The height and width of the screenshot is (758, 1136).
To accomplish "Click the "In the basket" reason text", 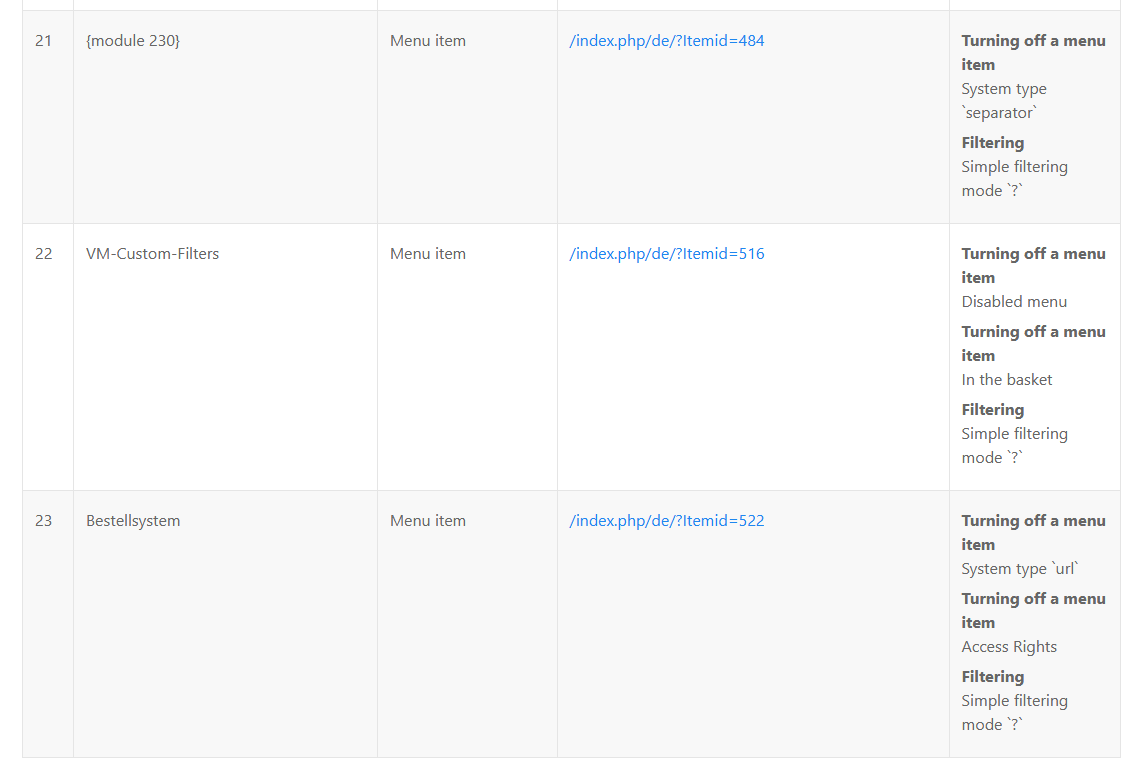I will coord(1007,380).
